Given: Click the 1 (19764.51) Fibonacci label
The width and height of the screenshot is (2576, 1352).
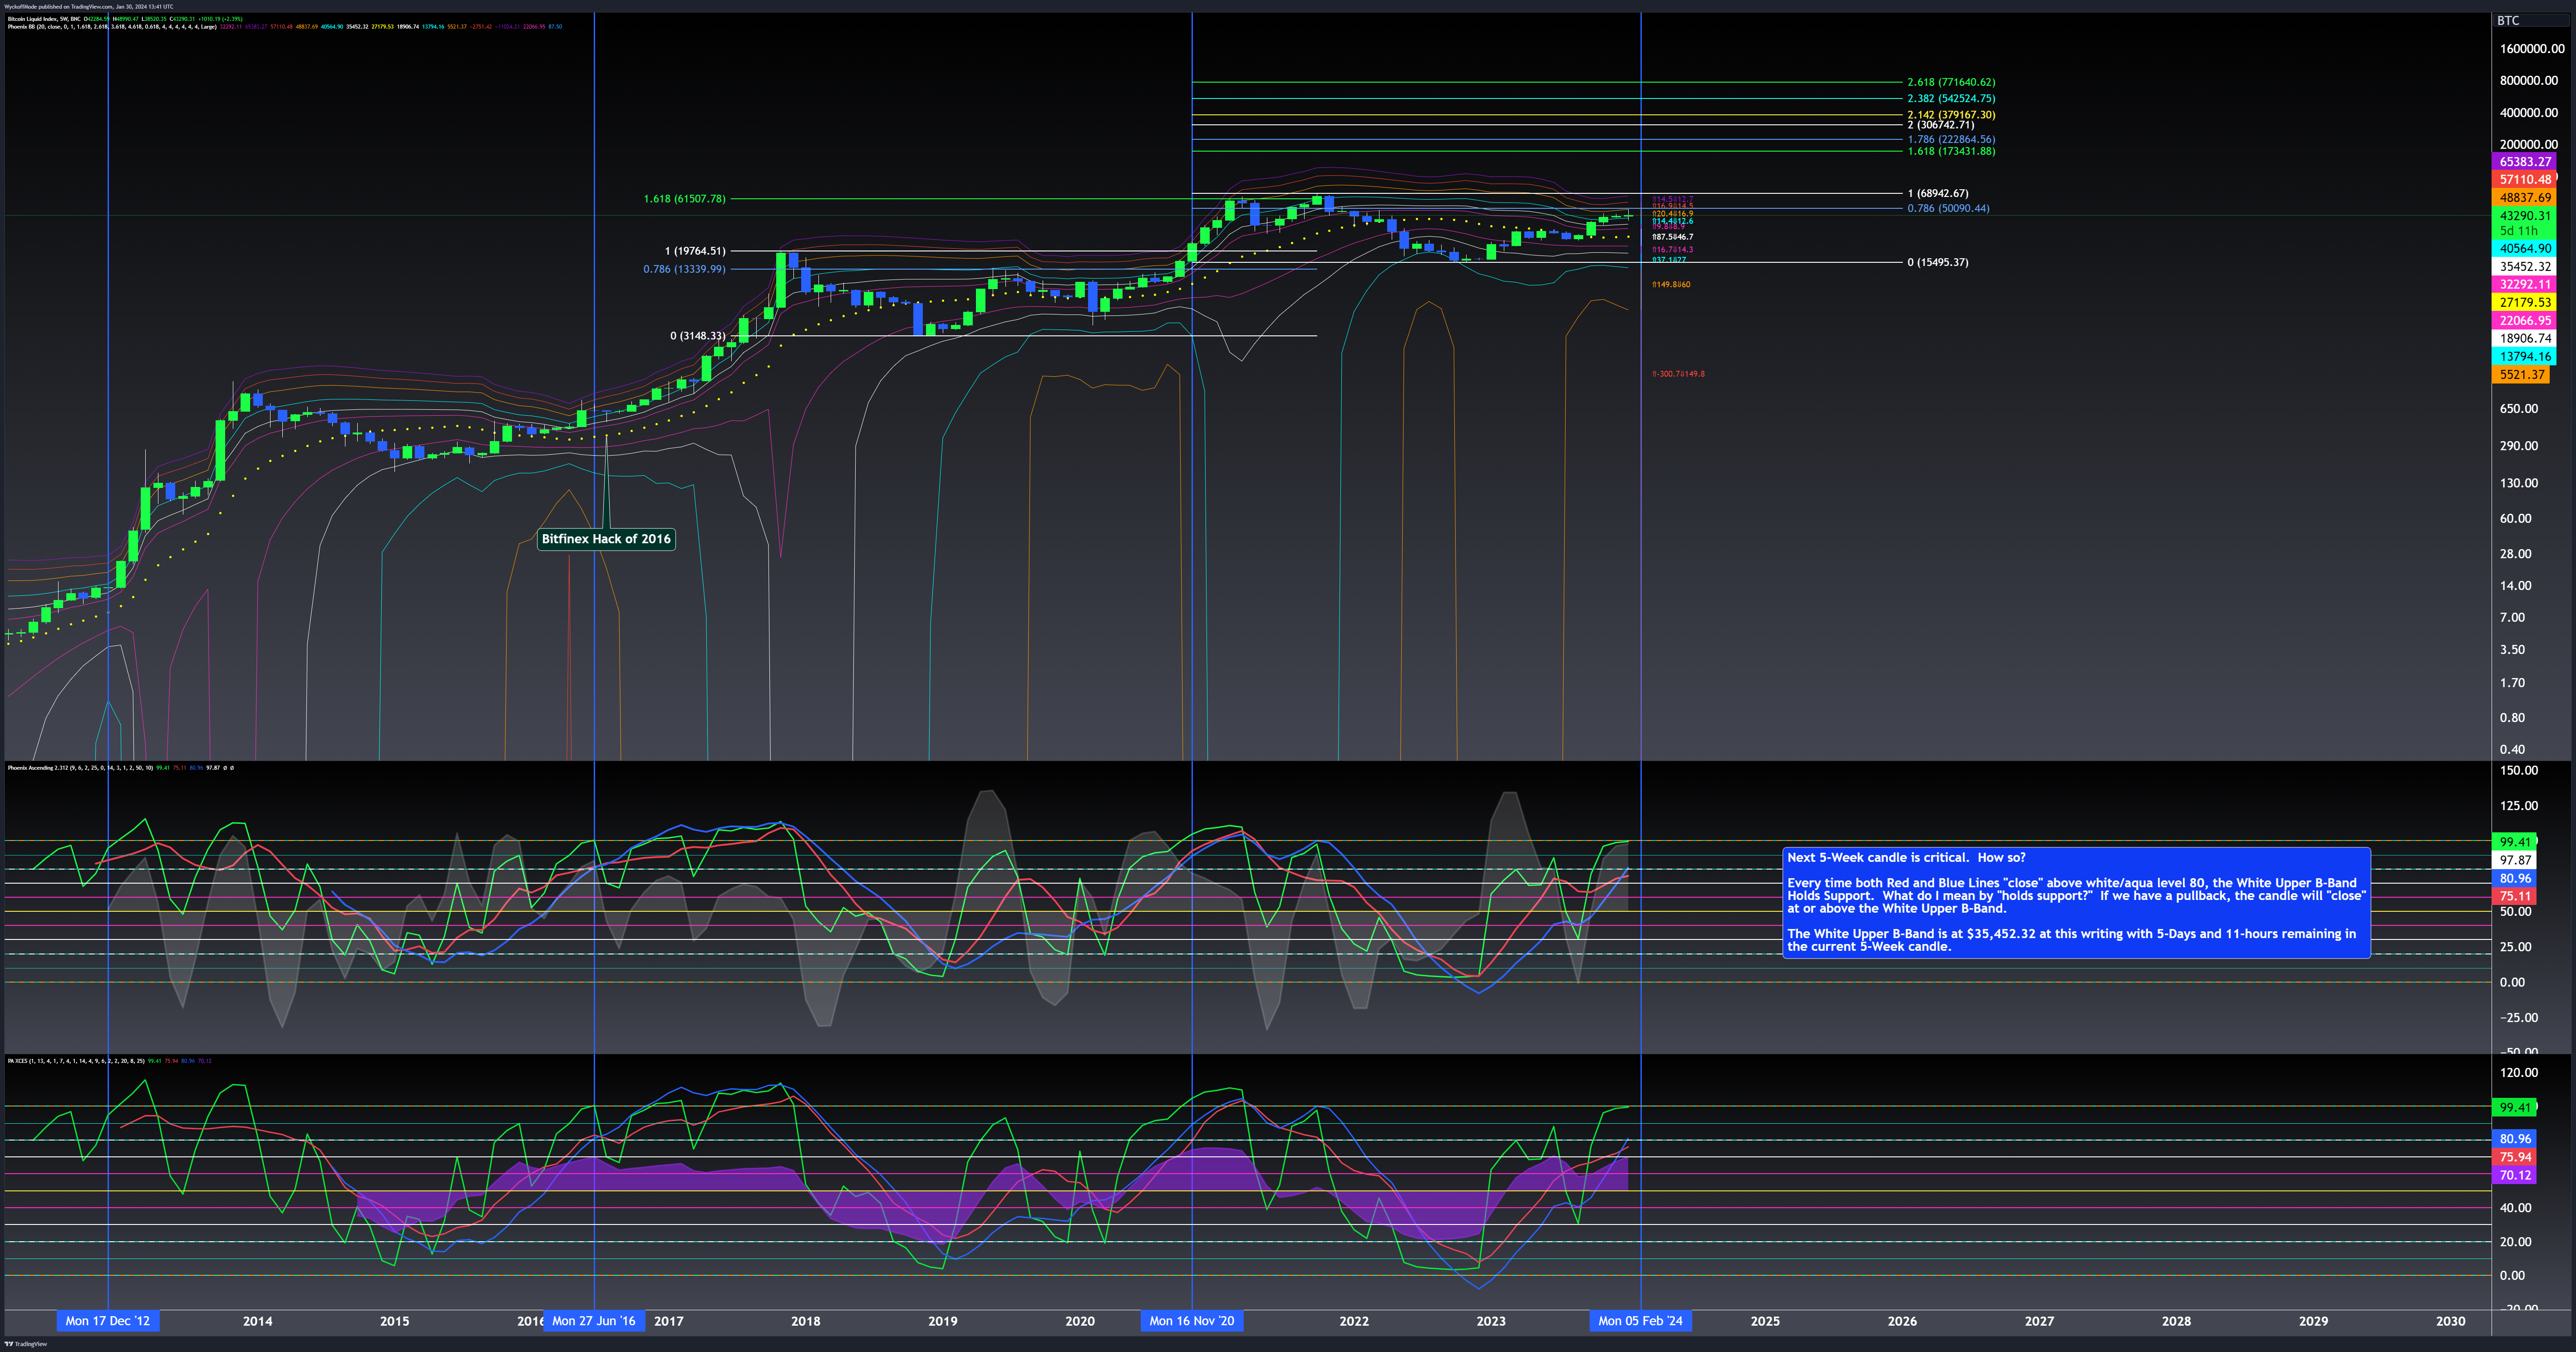Looking at the screenshot, I should (x=695, y=251).
